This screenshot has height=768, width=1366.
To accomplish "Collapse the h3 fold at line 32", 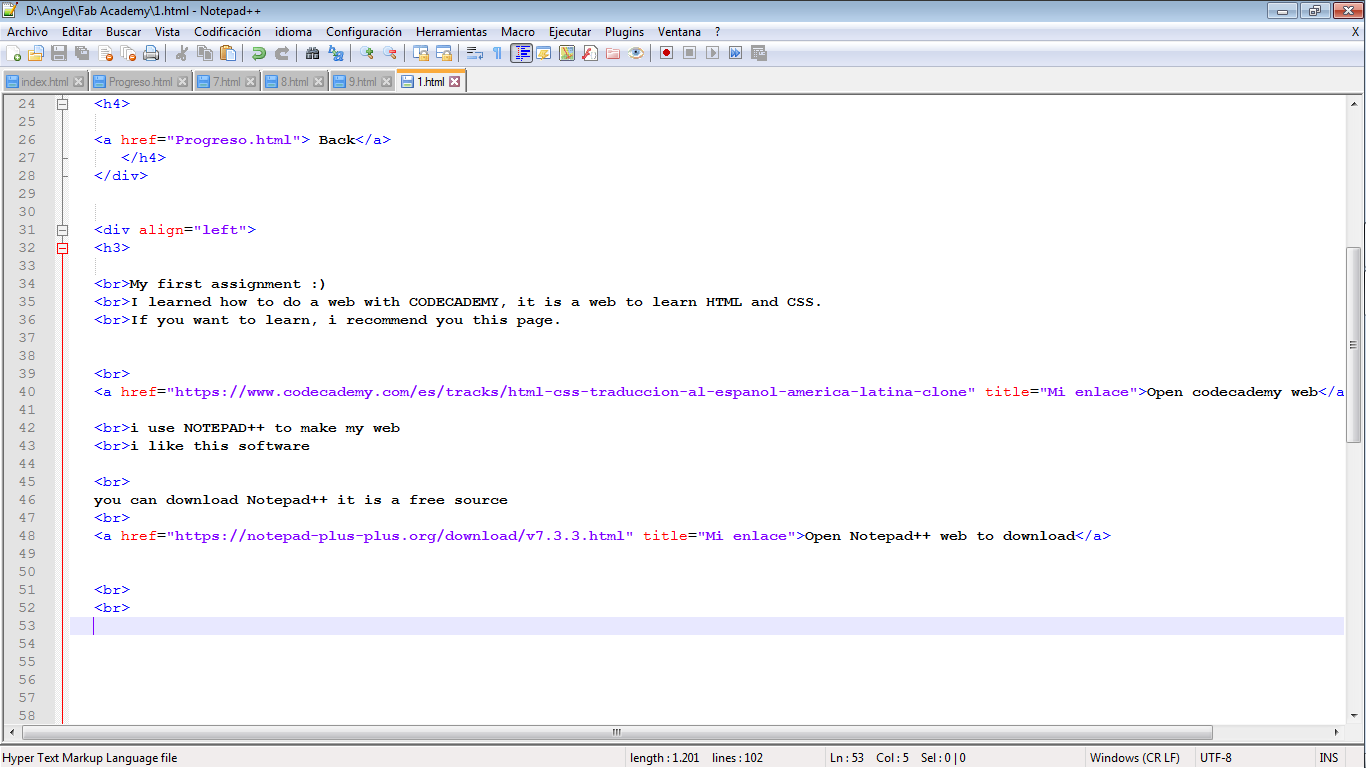I will [x=62, y=248].
